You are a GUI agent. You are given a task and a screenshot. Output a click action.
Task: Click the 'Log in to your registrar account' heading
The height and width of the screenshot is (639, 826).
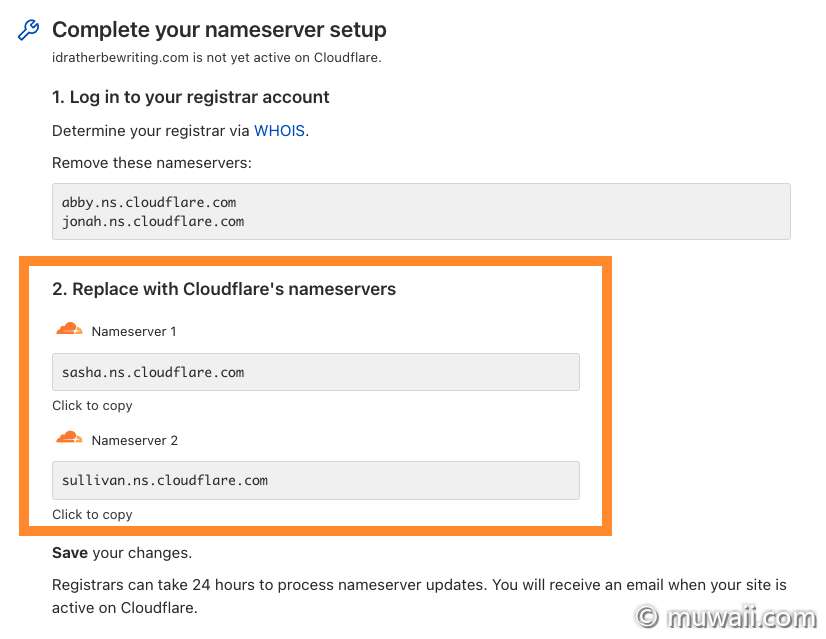pyautogui.click(x=191, y=97)
